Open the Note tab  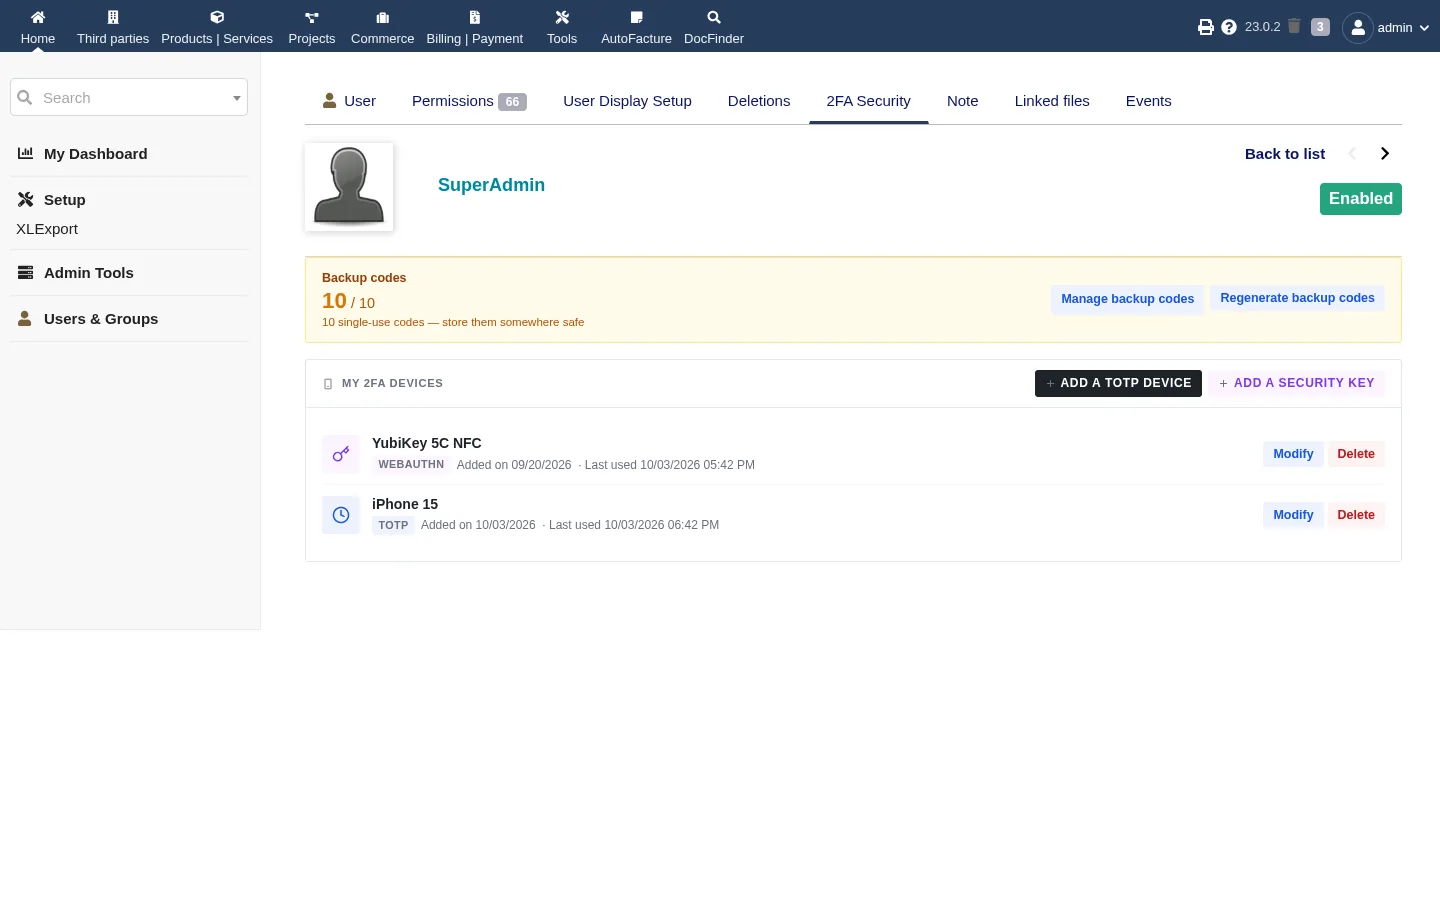(962, 101)
